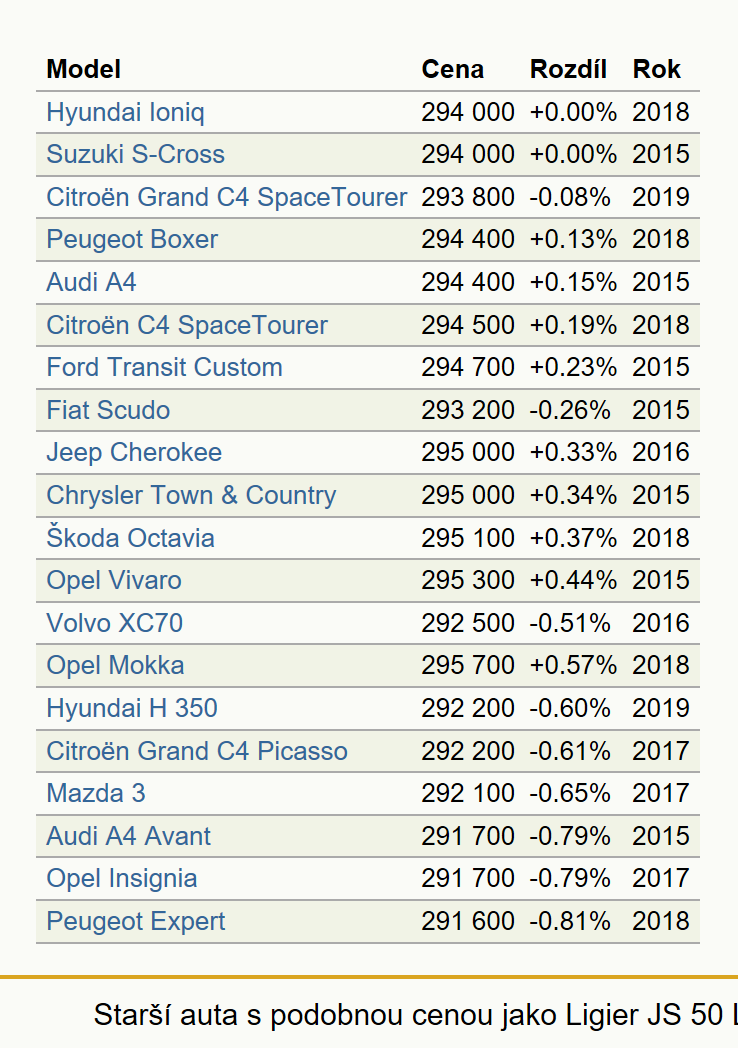Open the Fiat Scudo link
Screen dimensions: 738x1048
point(108,410)
